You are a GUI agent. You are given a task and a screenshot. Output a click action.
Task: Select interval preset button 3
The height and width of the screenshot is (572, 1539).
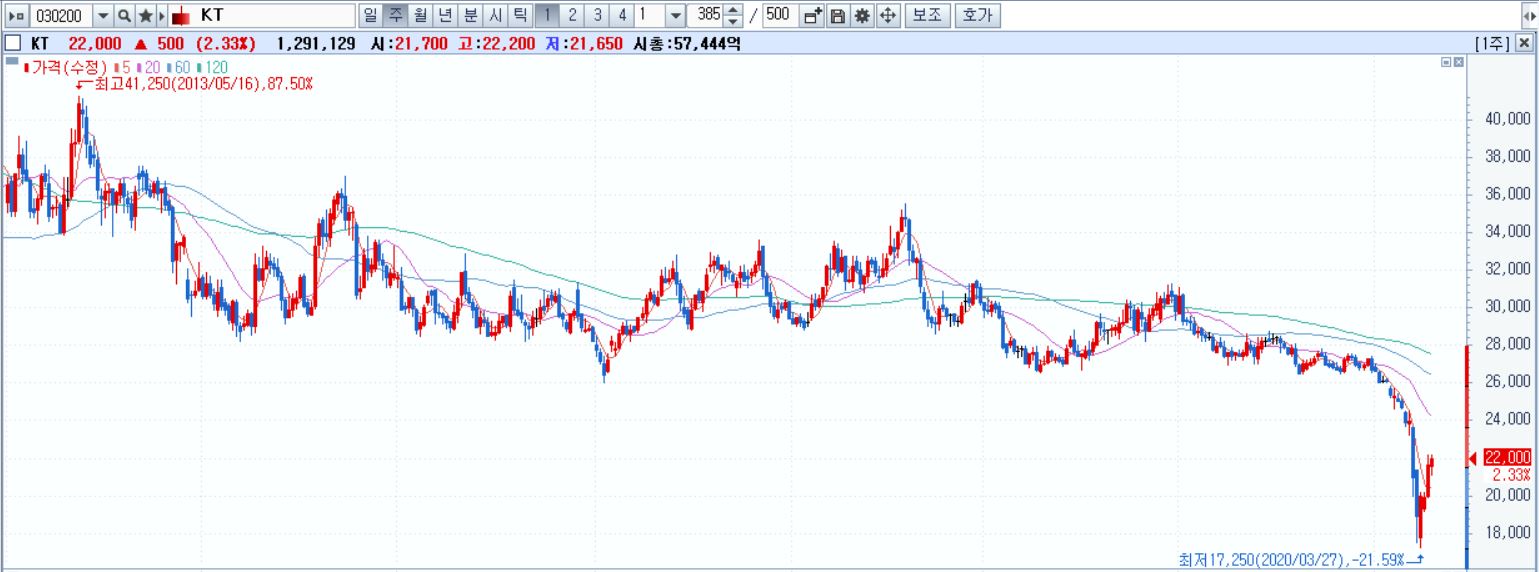pos(597,15)
